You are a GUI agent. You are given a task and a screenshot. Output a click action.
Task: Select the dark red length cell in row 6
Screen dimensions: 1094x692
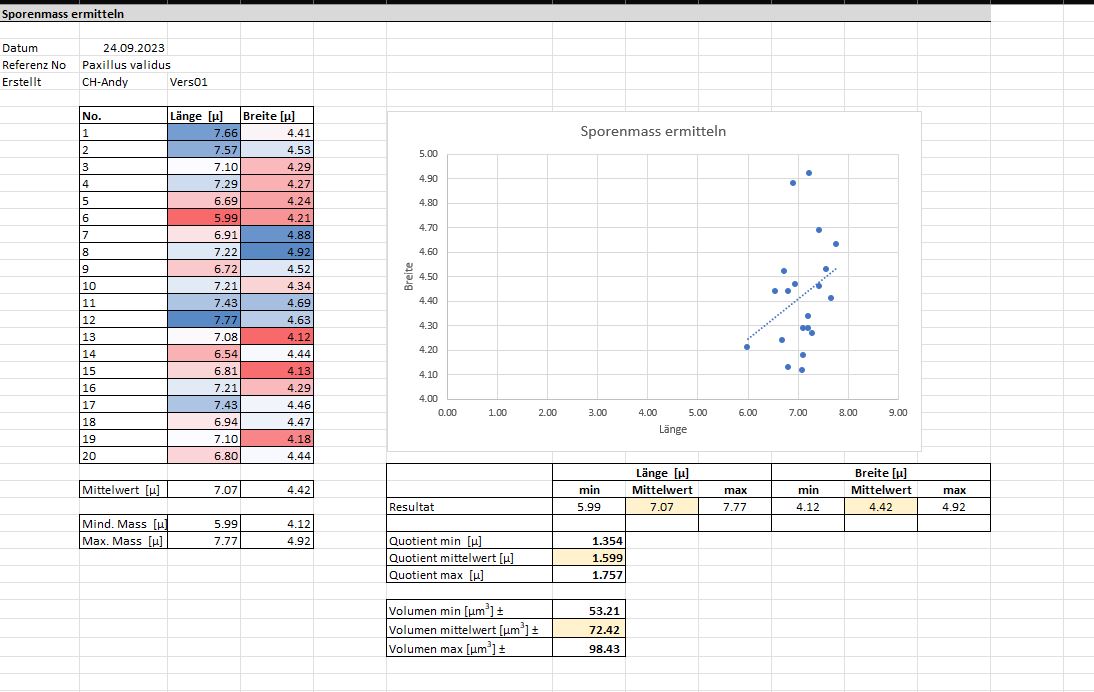pyautogui.click(x=204, y=218)
